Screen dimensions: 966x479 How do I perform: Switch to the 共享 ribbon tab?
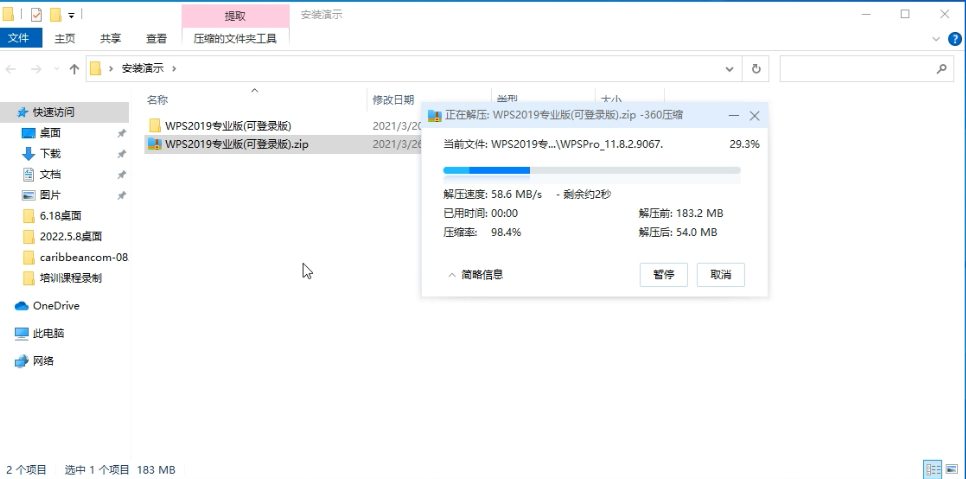pyautogui.click(x=110, y=38)
